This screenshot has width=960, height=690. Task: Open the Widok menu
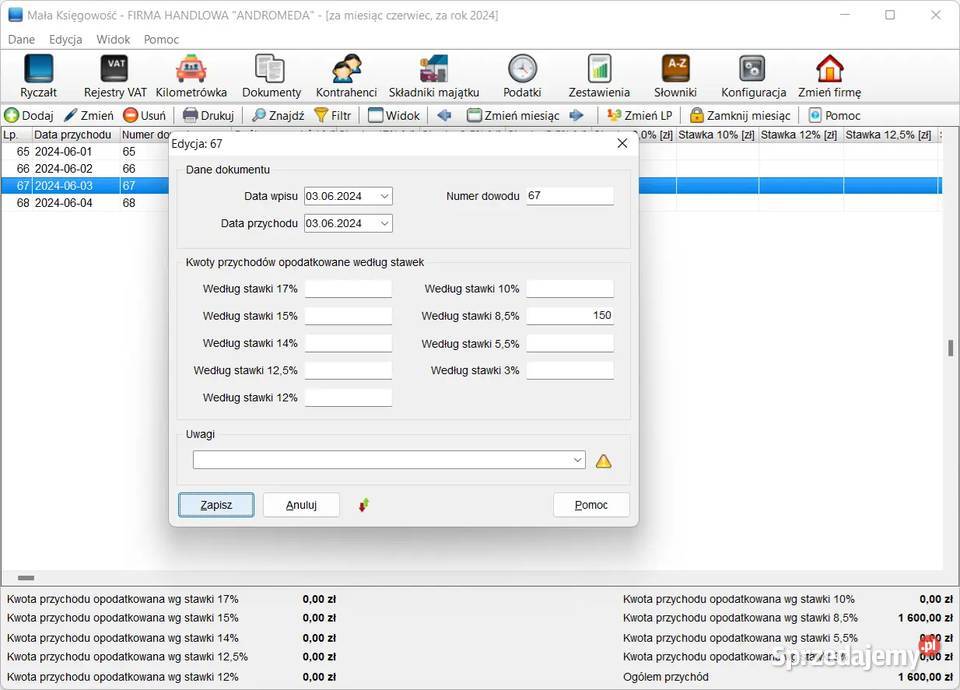[x=113, y=39]
